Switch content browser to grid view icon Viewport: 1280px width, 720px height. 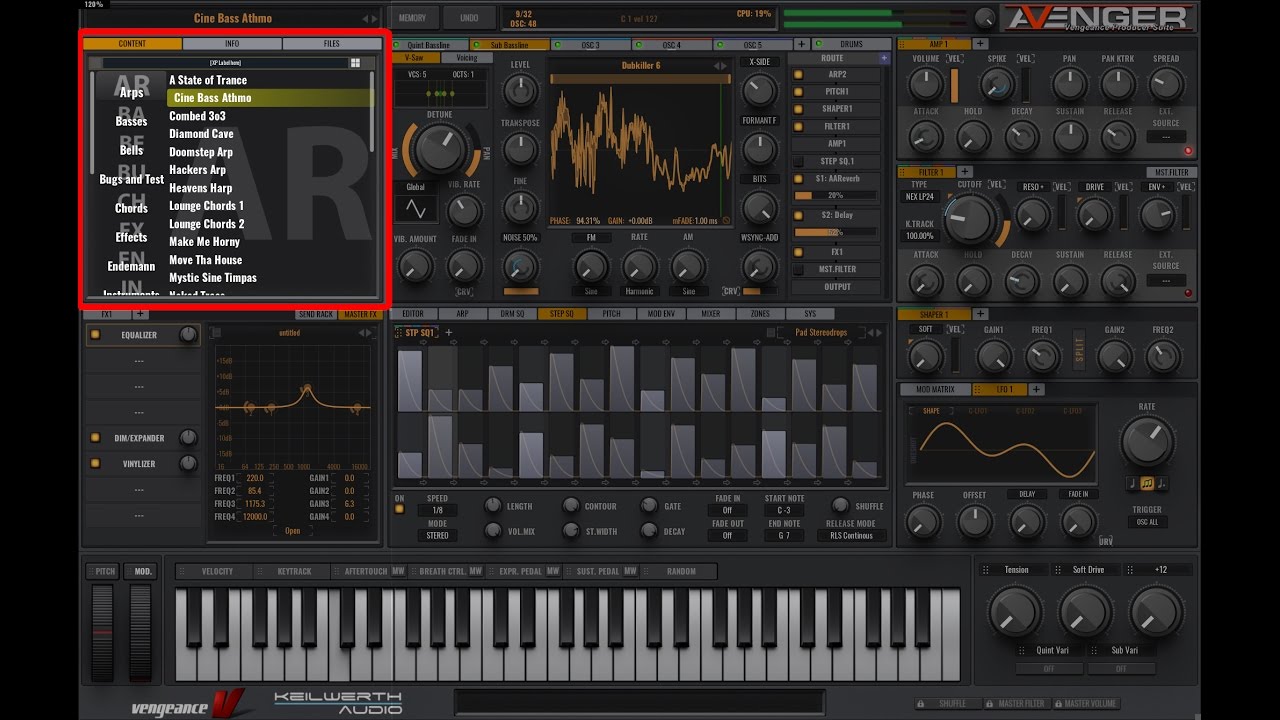point(355,63)
